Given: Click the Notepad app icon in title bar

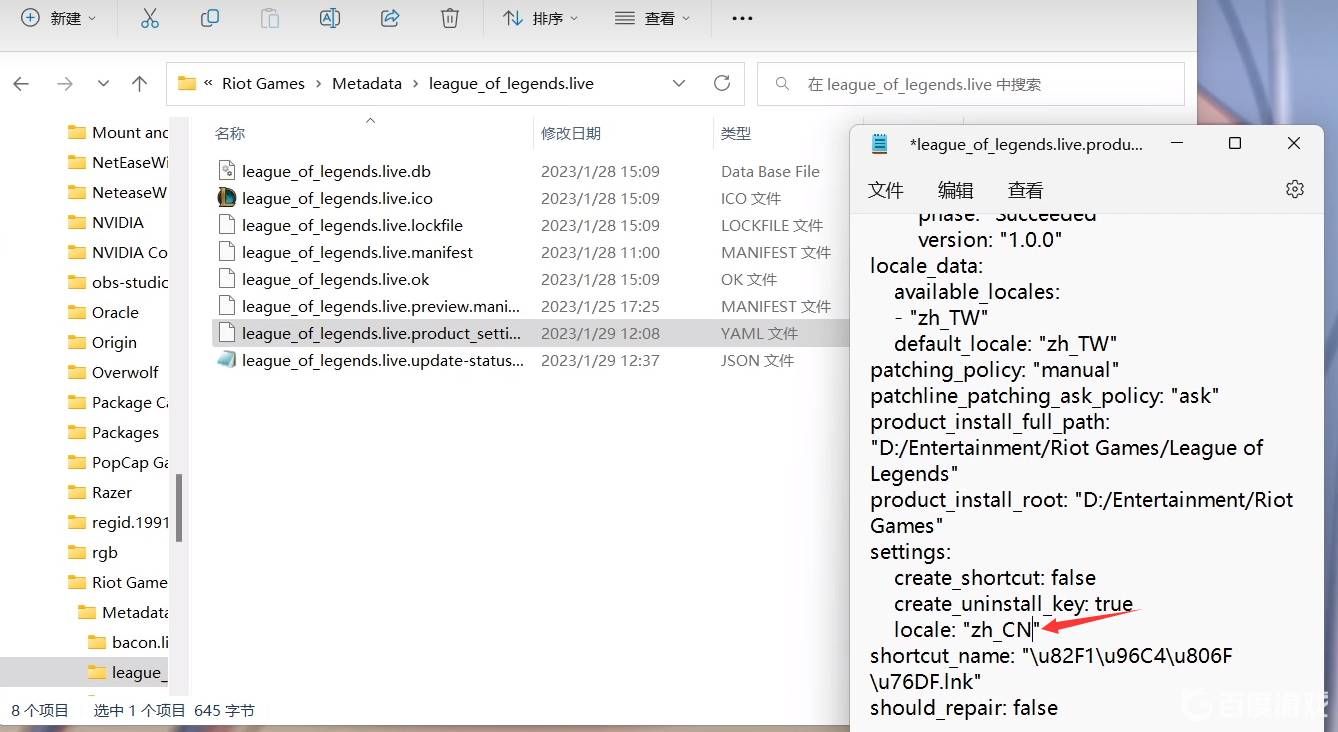Looking at the screenshot, I should click(x=880, y=144).
